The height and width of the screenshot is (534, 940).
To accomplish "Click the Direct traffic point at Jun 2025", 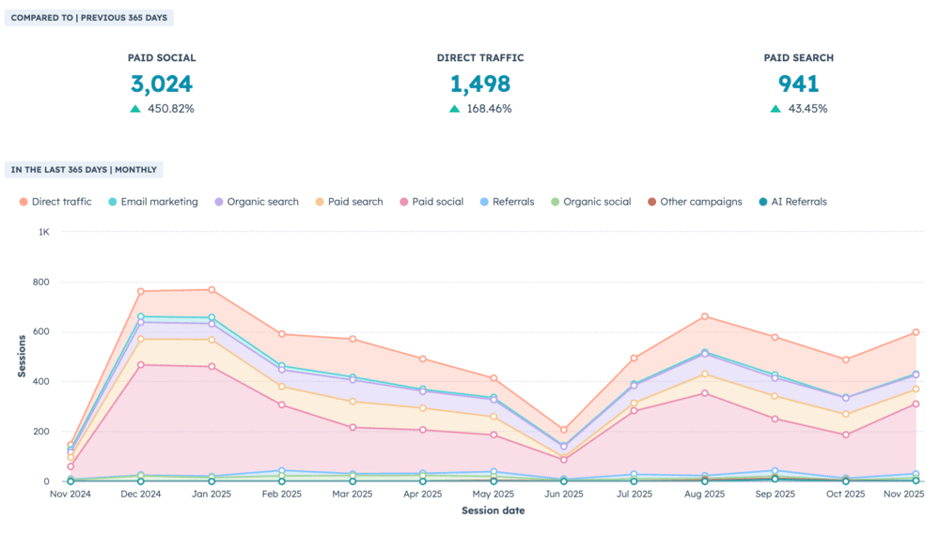I will (564, 430).
